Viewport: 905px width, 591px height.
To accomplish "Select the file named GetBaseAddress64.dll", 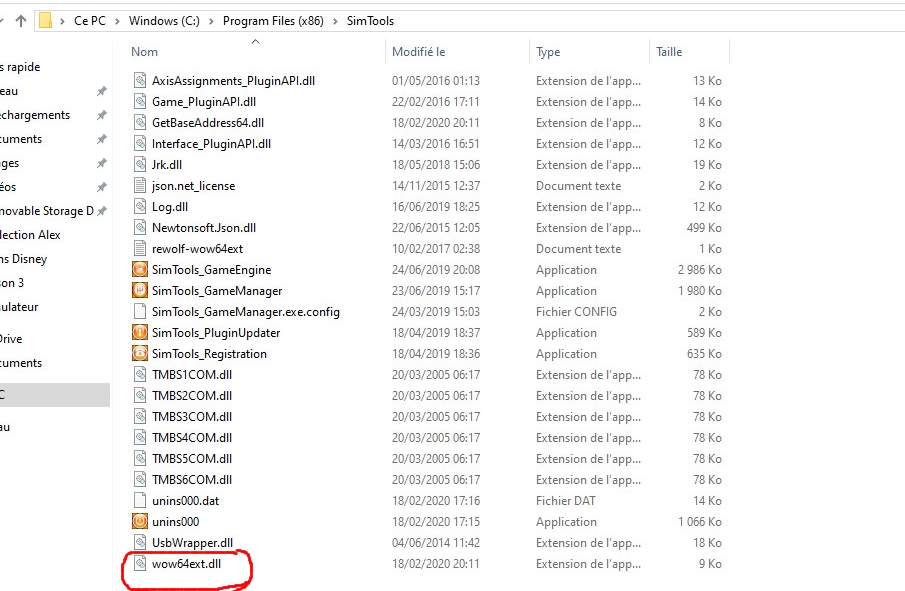I will pos(208,122).
